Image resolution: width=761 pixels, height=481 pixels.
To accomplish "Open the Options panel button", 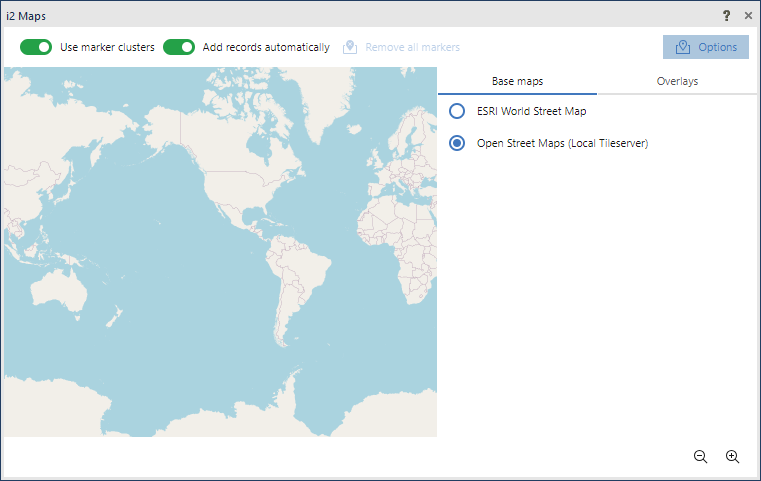I will tap(706, 47).
